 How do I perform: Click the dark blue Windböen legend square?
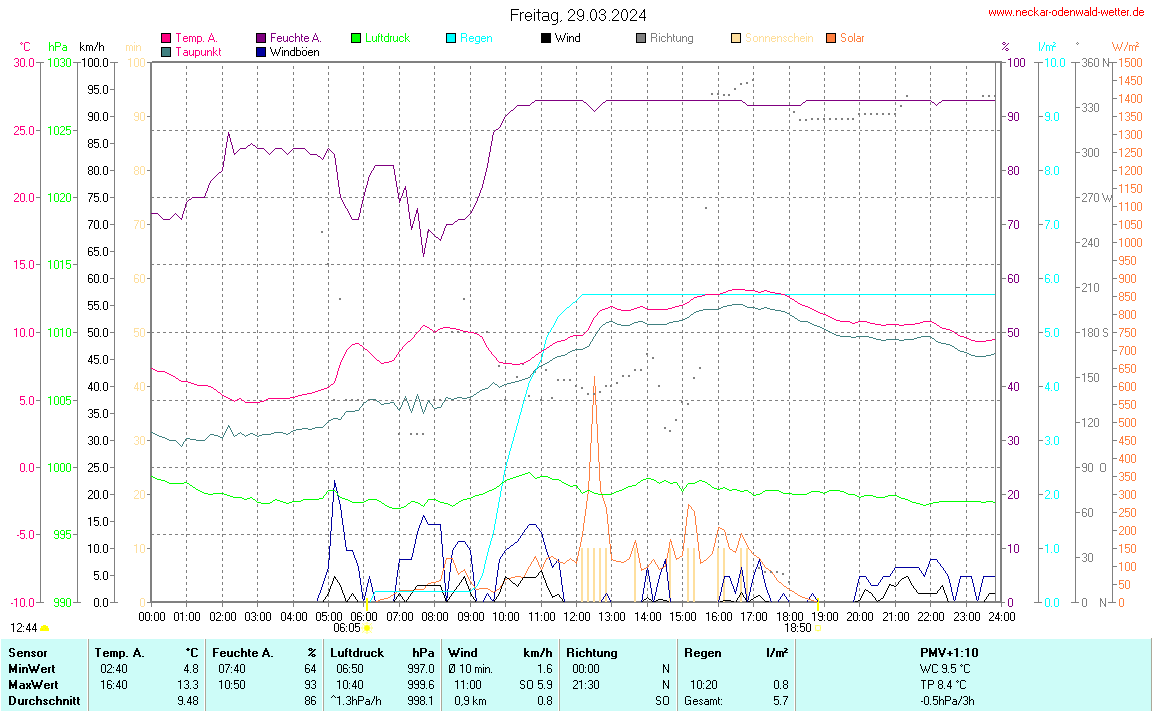click(261, 51)
